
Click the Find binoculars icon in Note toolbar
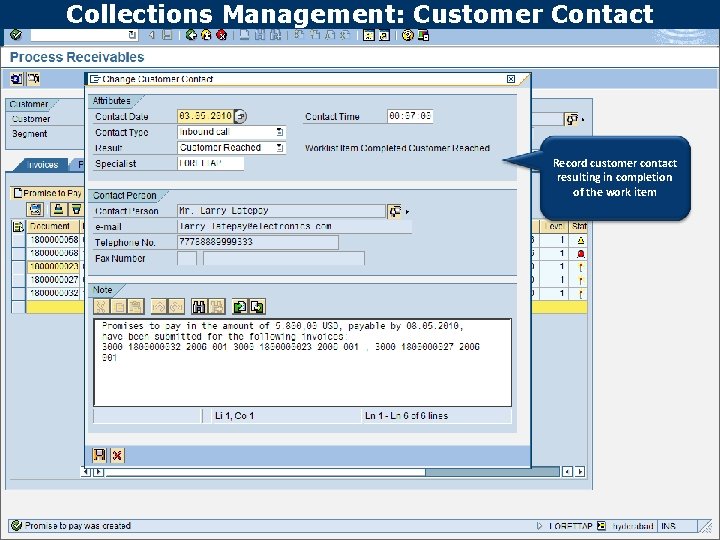(199, 306)
